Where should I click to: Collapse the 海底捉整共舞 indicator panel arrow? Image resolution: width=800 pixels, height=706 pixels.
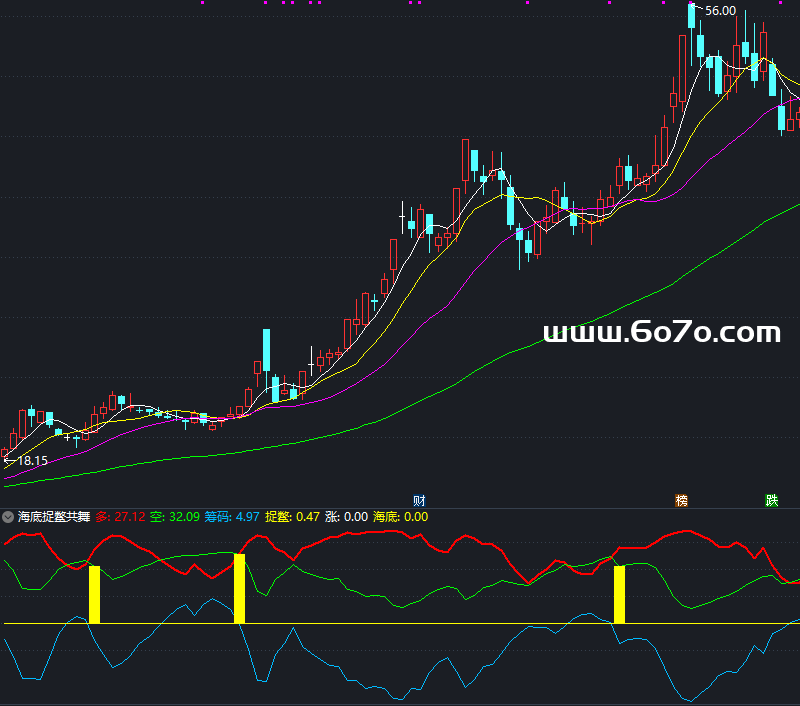[9, 517]
